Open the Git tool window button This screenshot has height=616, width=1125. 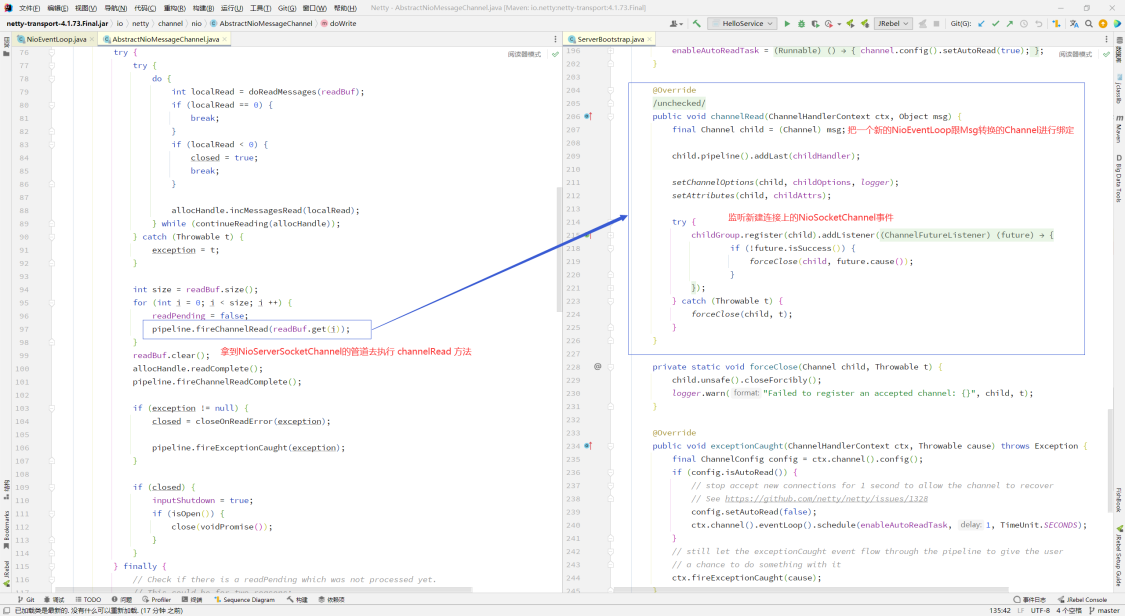click(26, 600)
